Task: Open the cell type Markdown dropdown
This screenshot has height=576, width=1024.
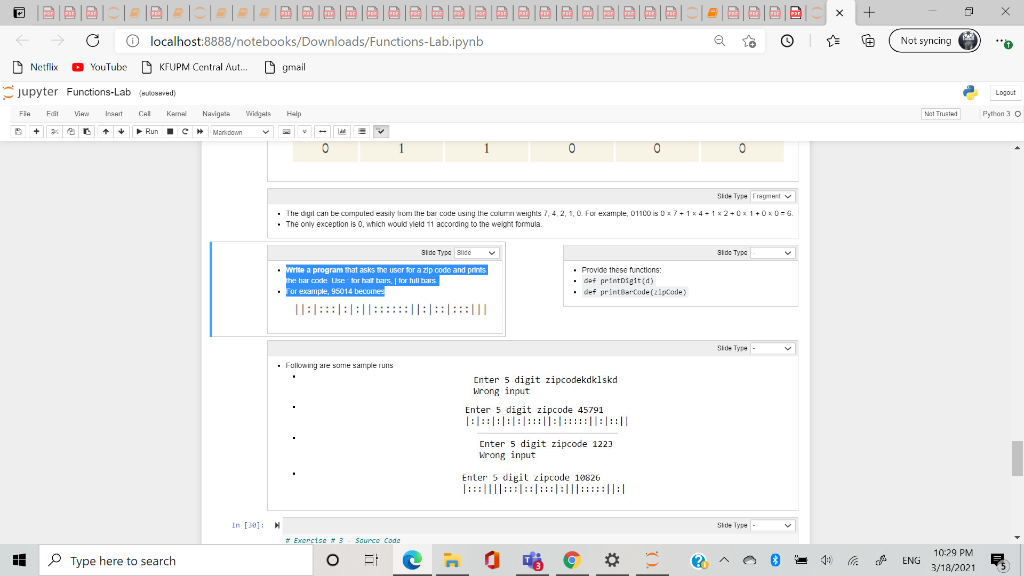Action: (x=240, y=131)
